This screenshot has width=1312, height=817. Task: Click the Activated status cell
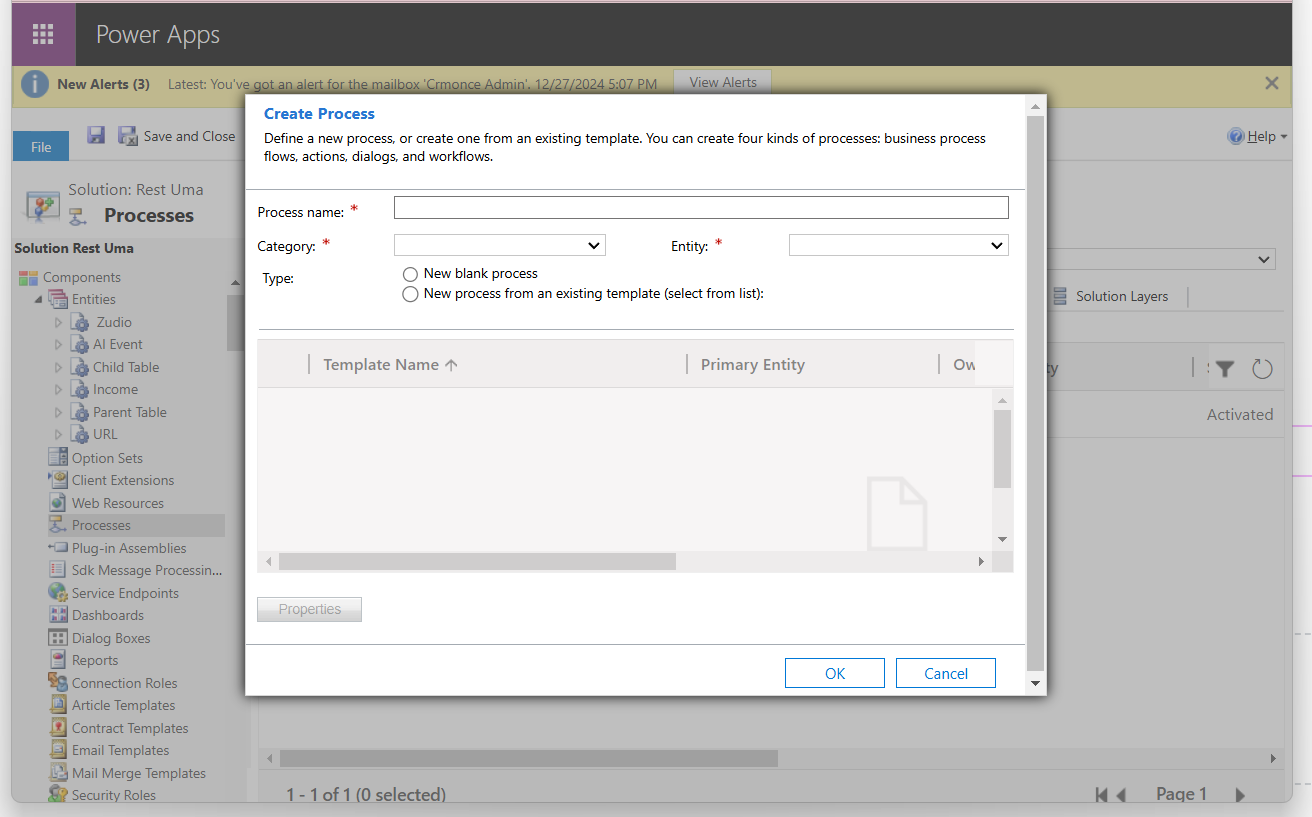1240,414
